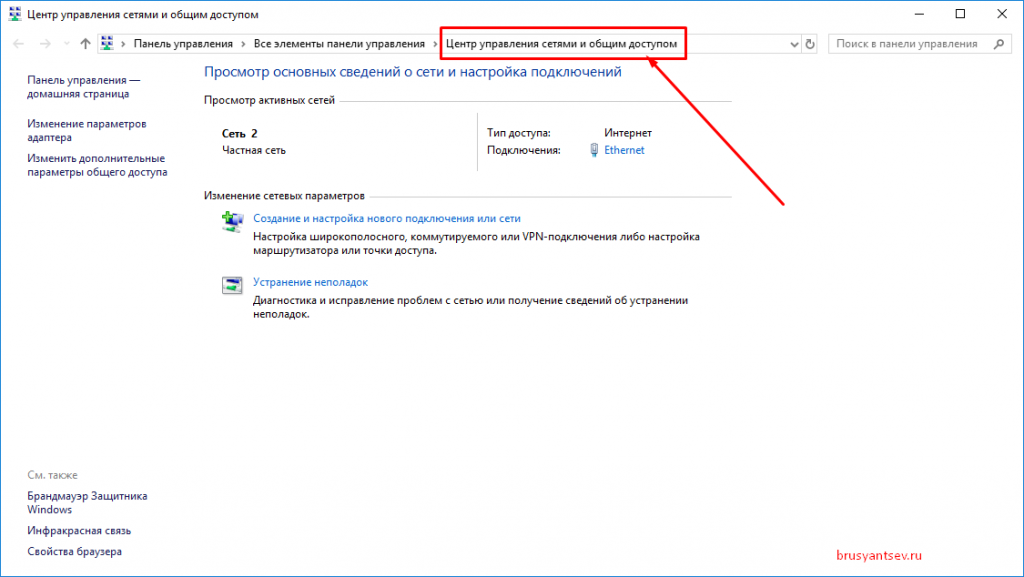Open Изменить дополнительные параметры общего доступа
Viewport: 1024px width, 577px height.
coord(97,165)
